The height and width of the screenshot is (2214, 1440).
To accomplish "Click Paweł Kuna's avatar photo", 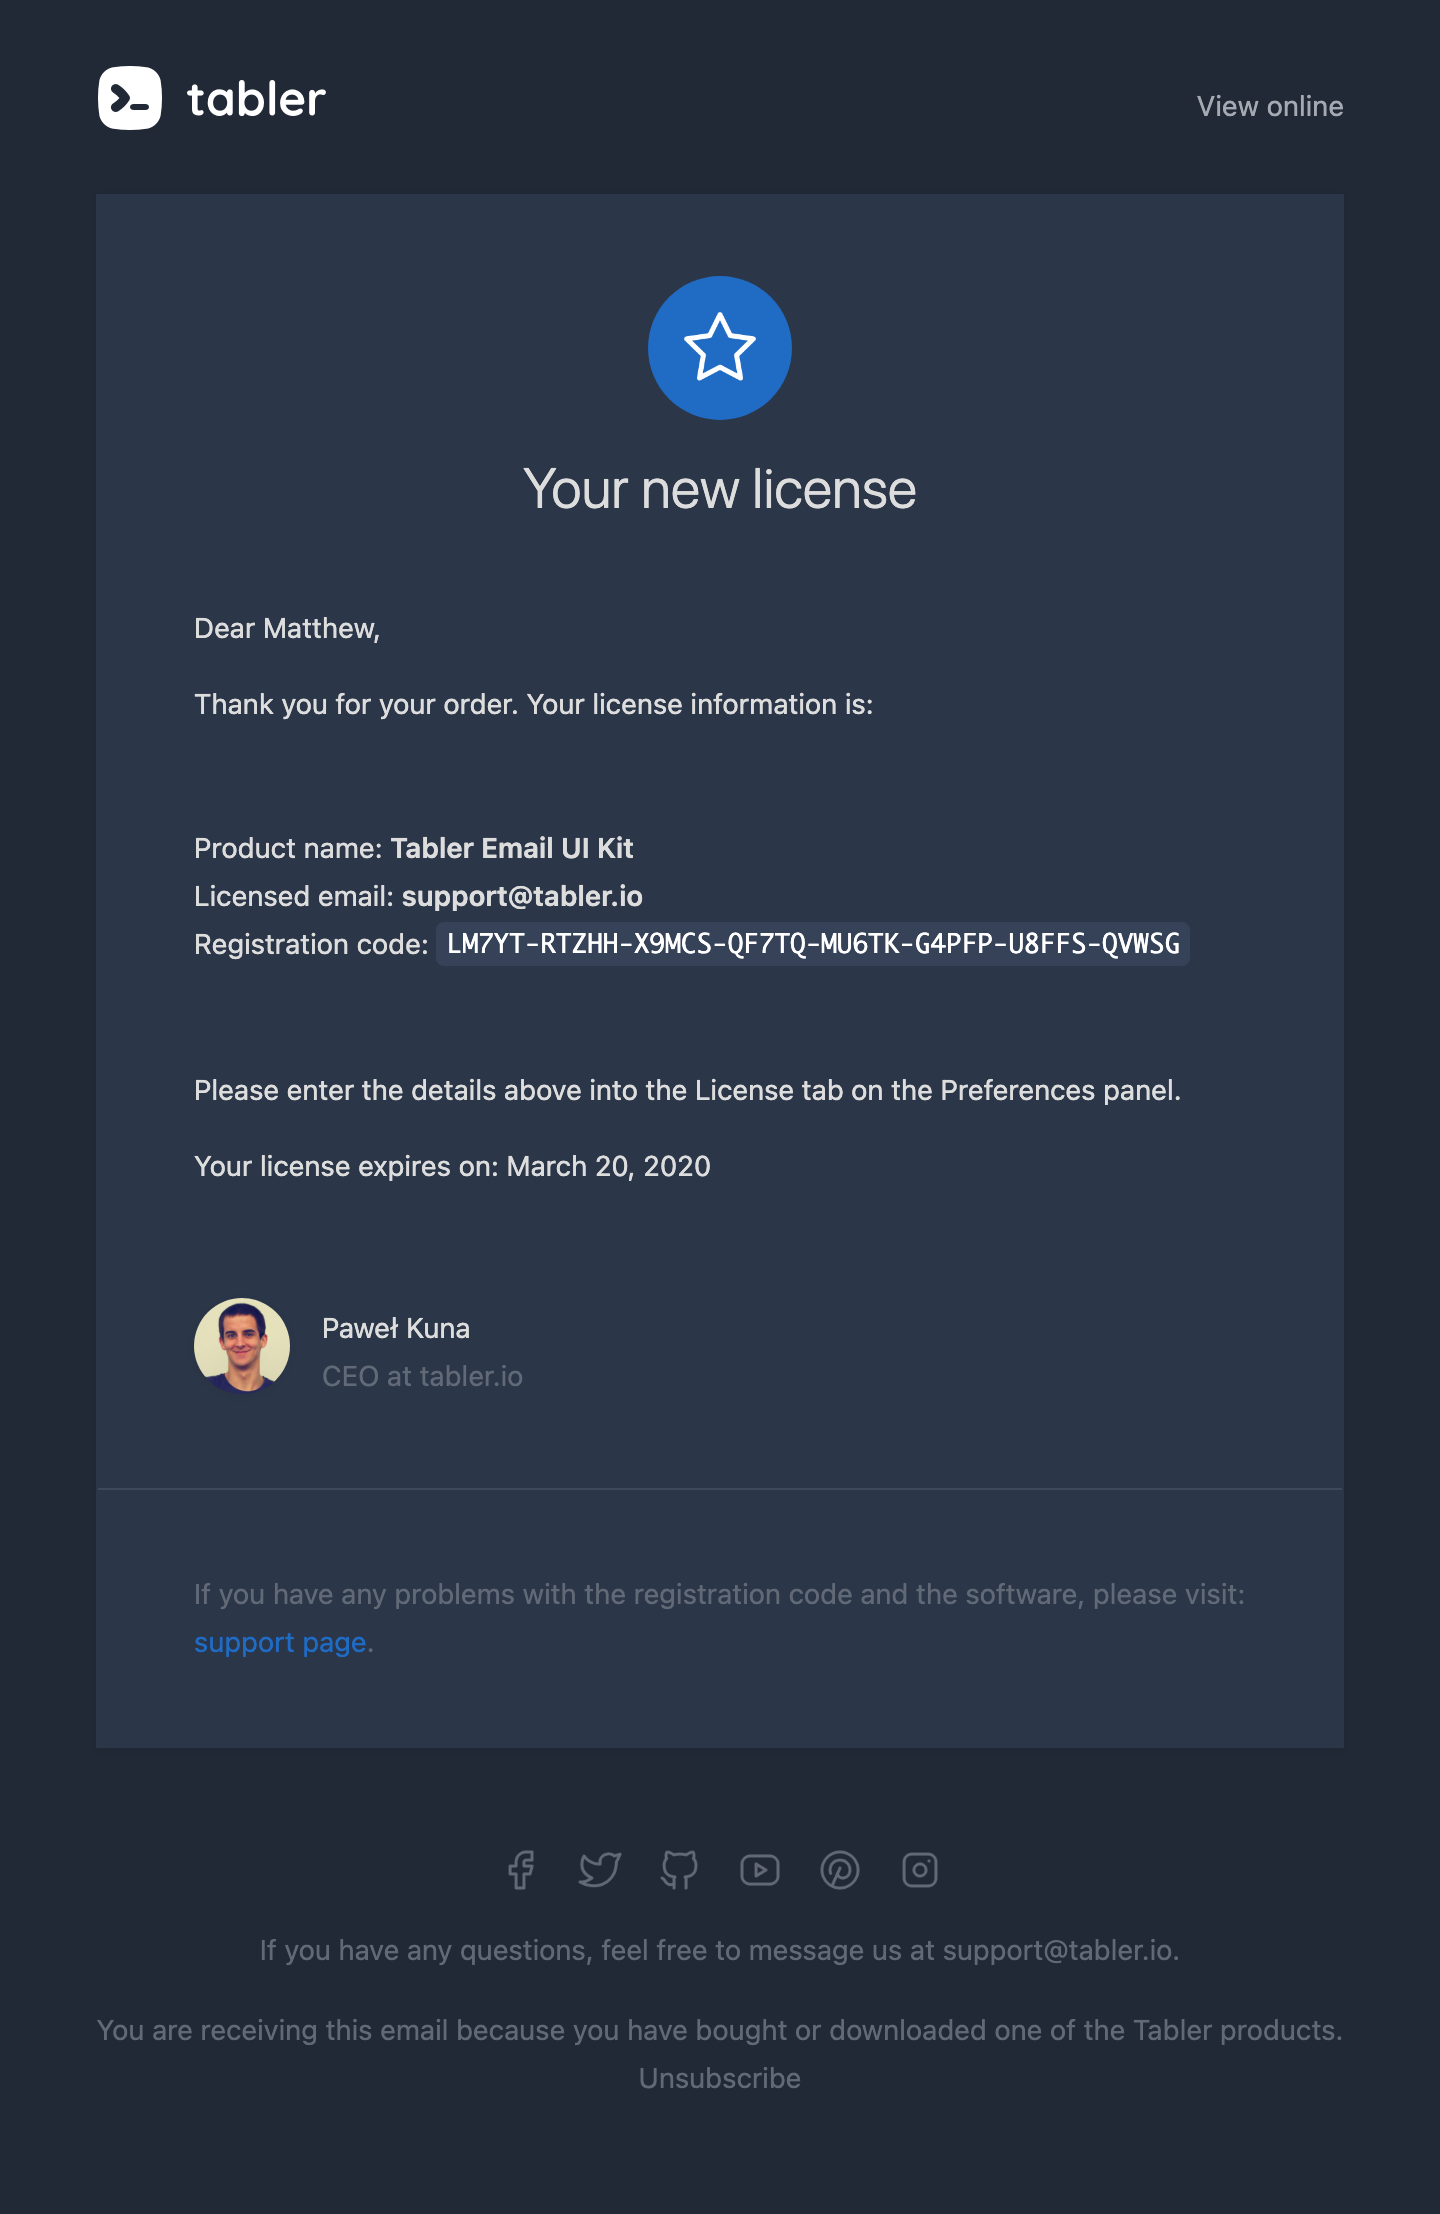I will (242, 1346).
